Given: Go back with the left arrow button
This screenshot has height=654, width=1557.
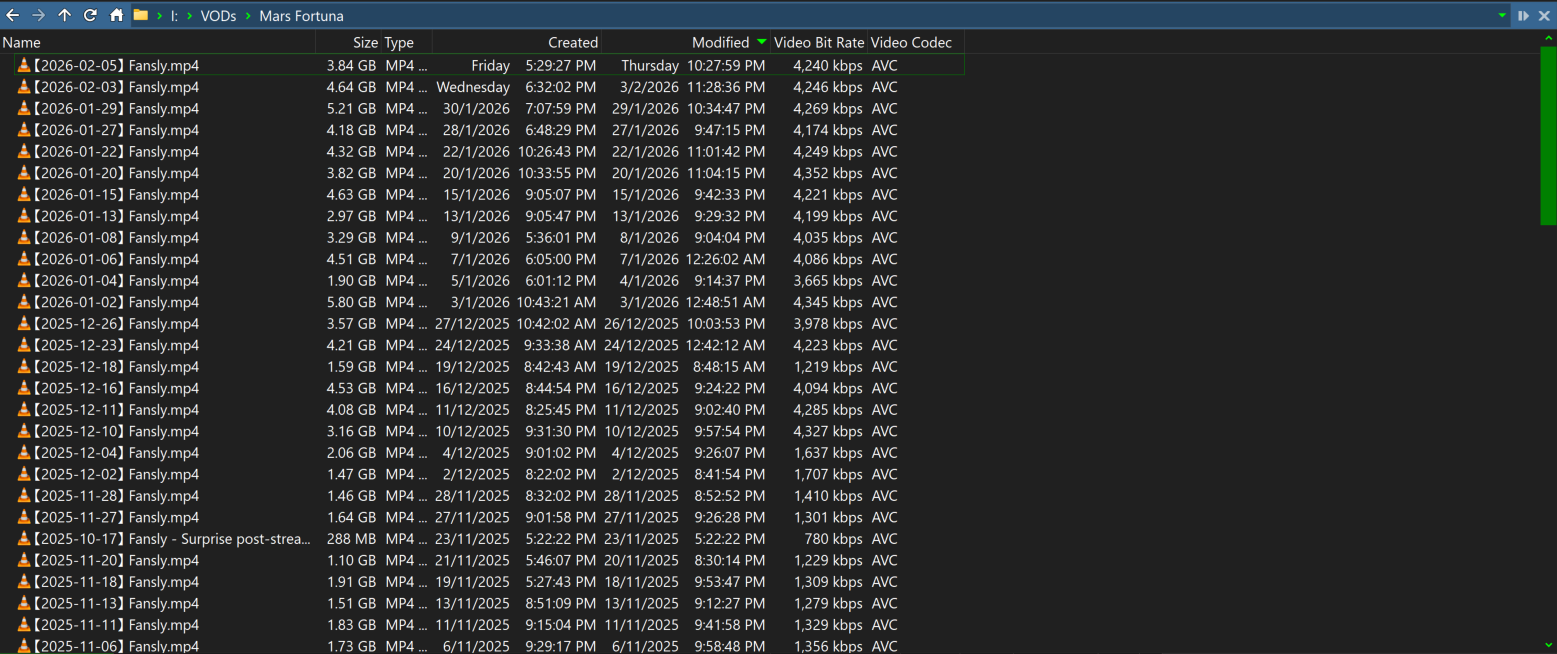Looking at the screenshot, I should 12,15.
